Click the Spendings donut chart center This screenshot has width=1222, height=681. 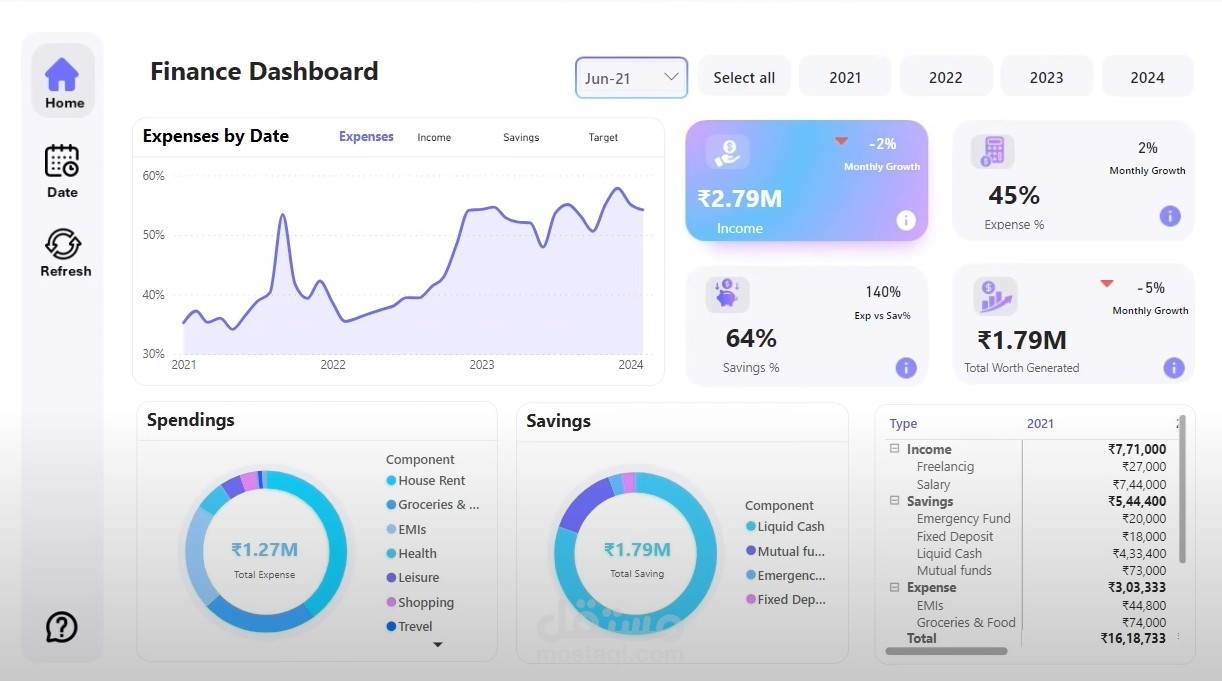tap(265, 551)
